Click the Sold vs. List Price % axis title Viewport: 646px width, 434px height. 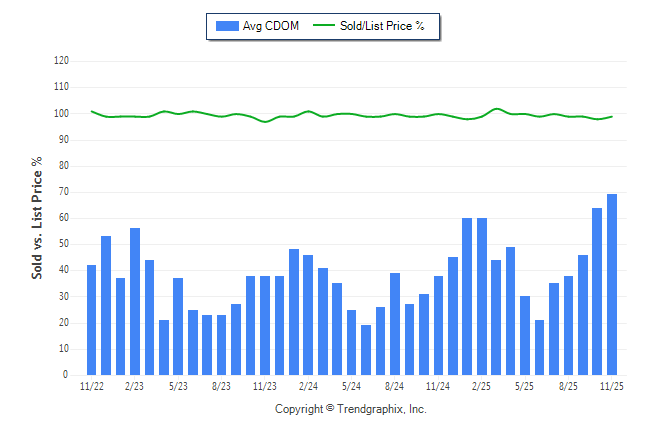[x=37, y=217]
